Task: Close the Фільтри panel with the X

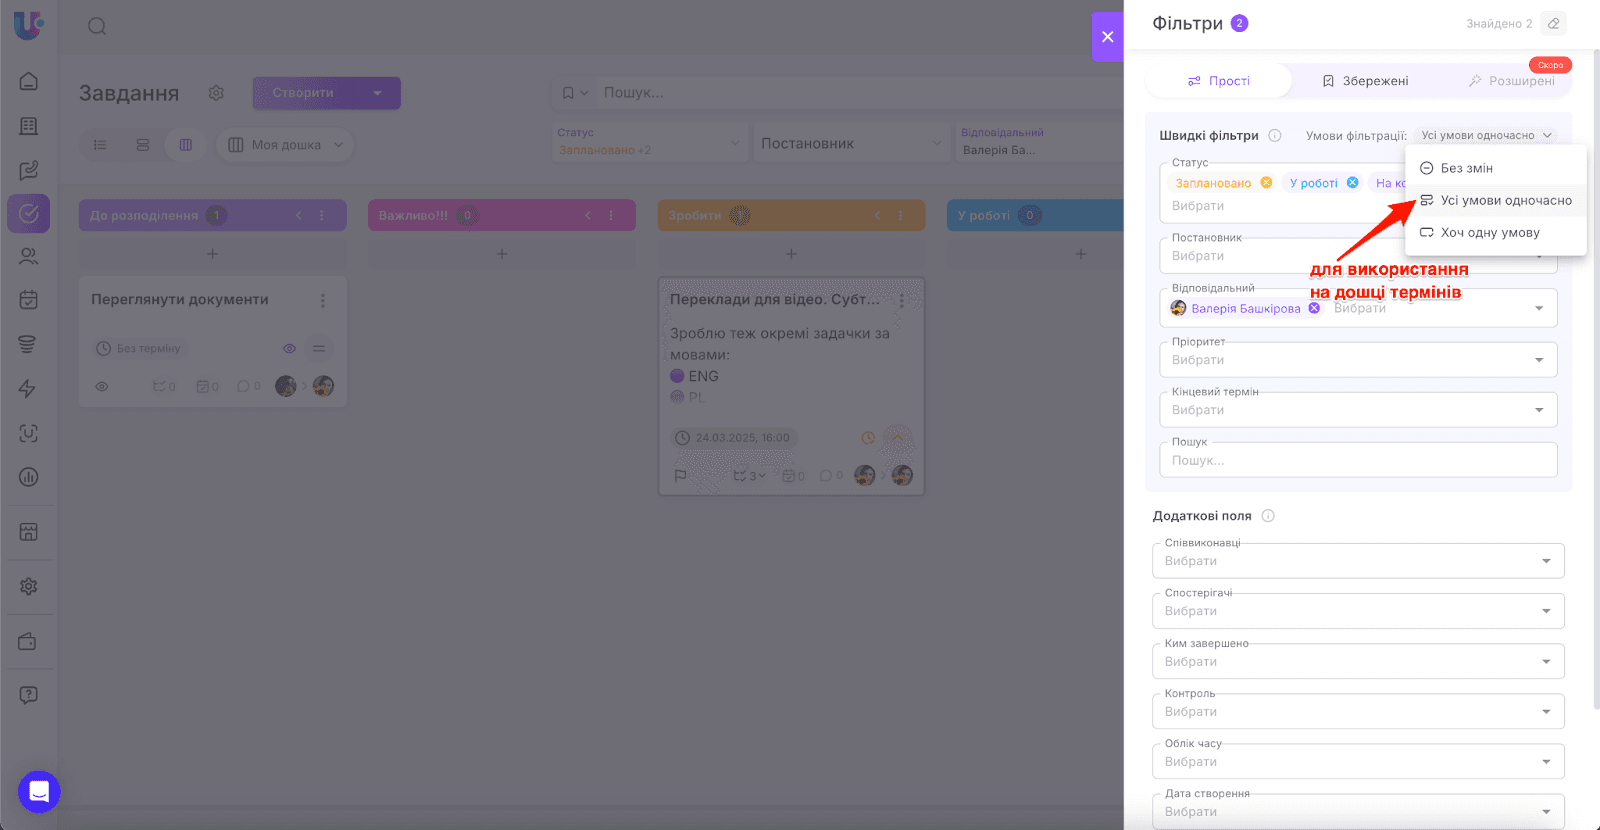Action: click(x=1108, y=37)
